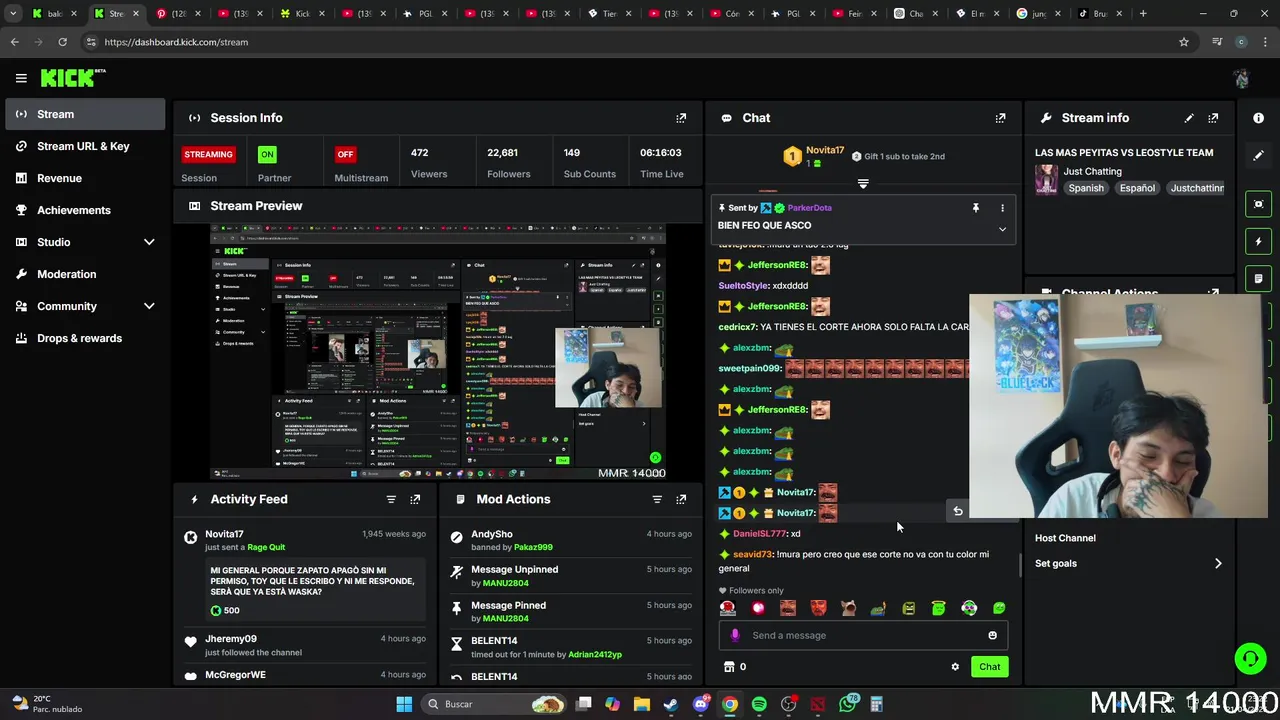
Task: Open the Windows Start menu
Action: [x=404, y=704]
